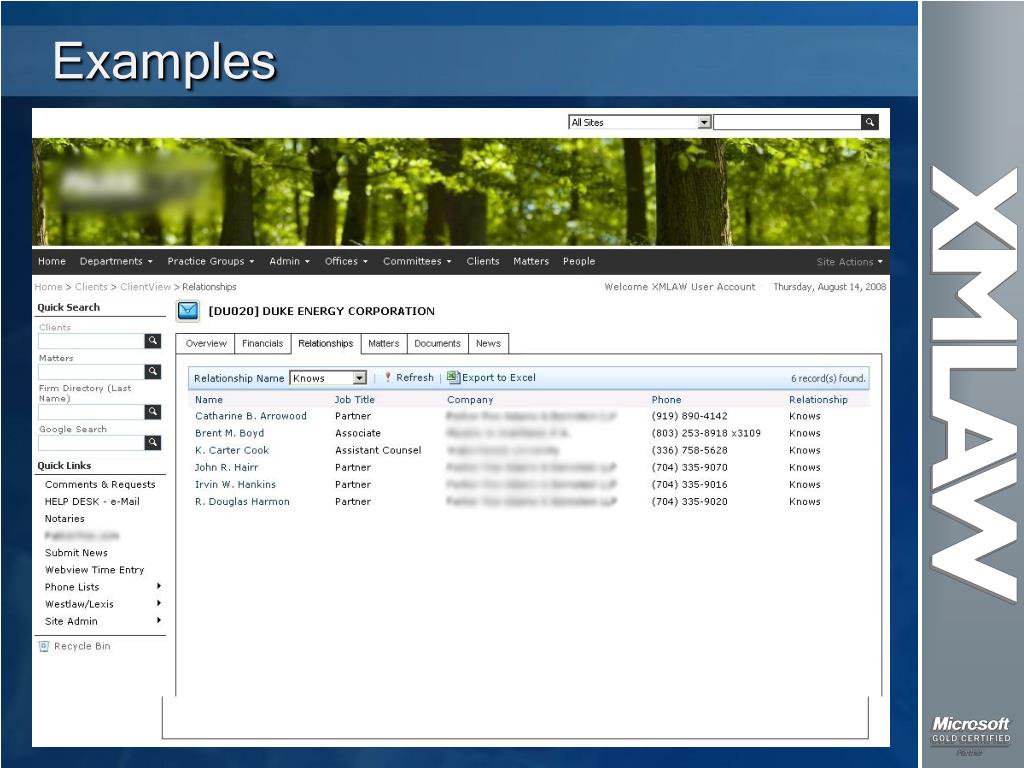Click phone number (803) 253-8918 x3109
The height and width of the screenshot is (768, 1024).
click(x=706, y=433)
